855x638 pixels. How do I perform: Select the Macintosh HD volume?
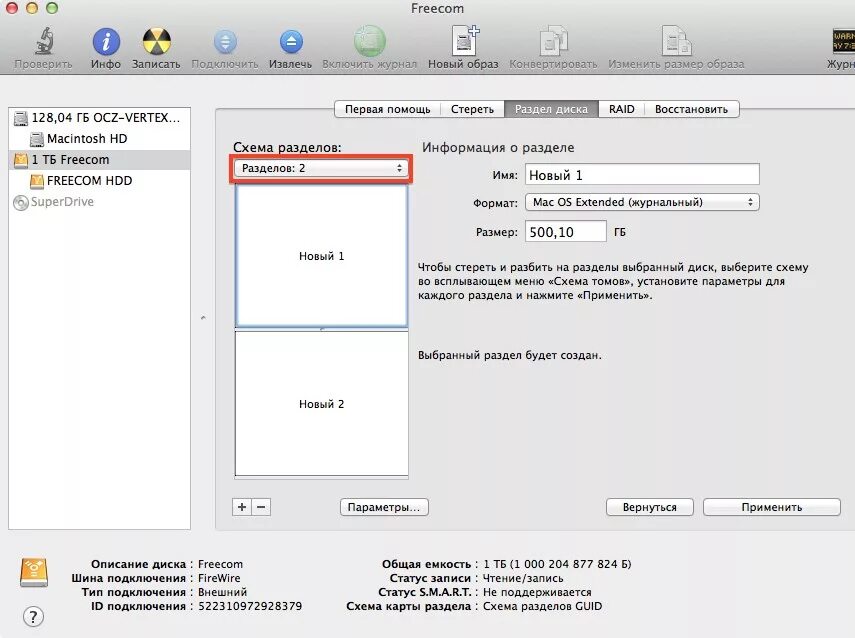pos(99,139)
